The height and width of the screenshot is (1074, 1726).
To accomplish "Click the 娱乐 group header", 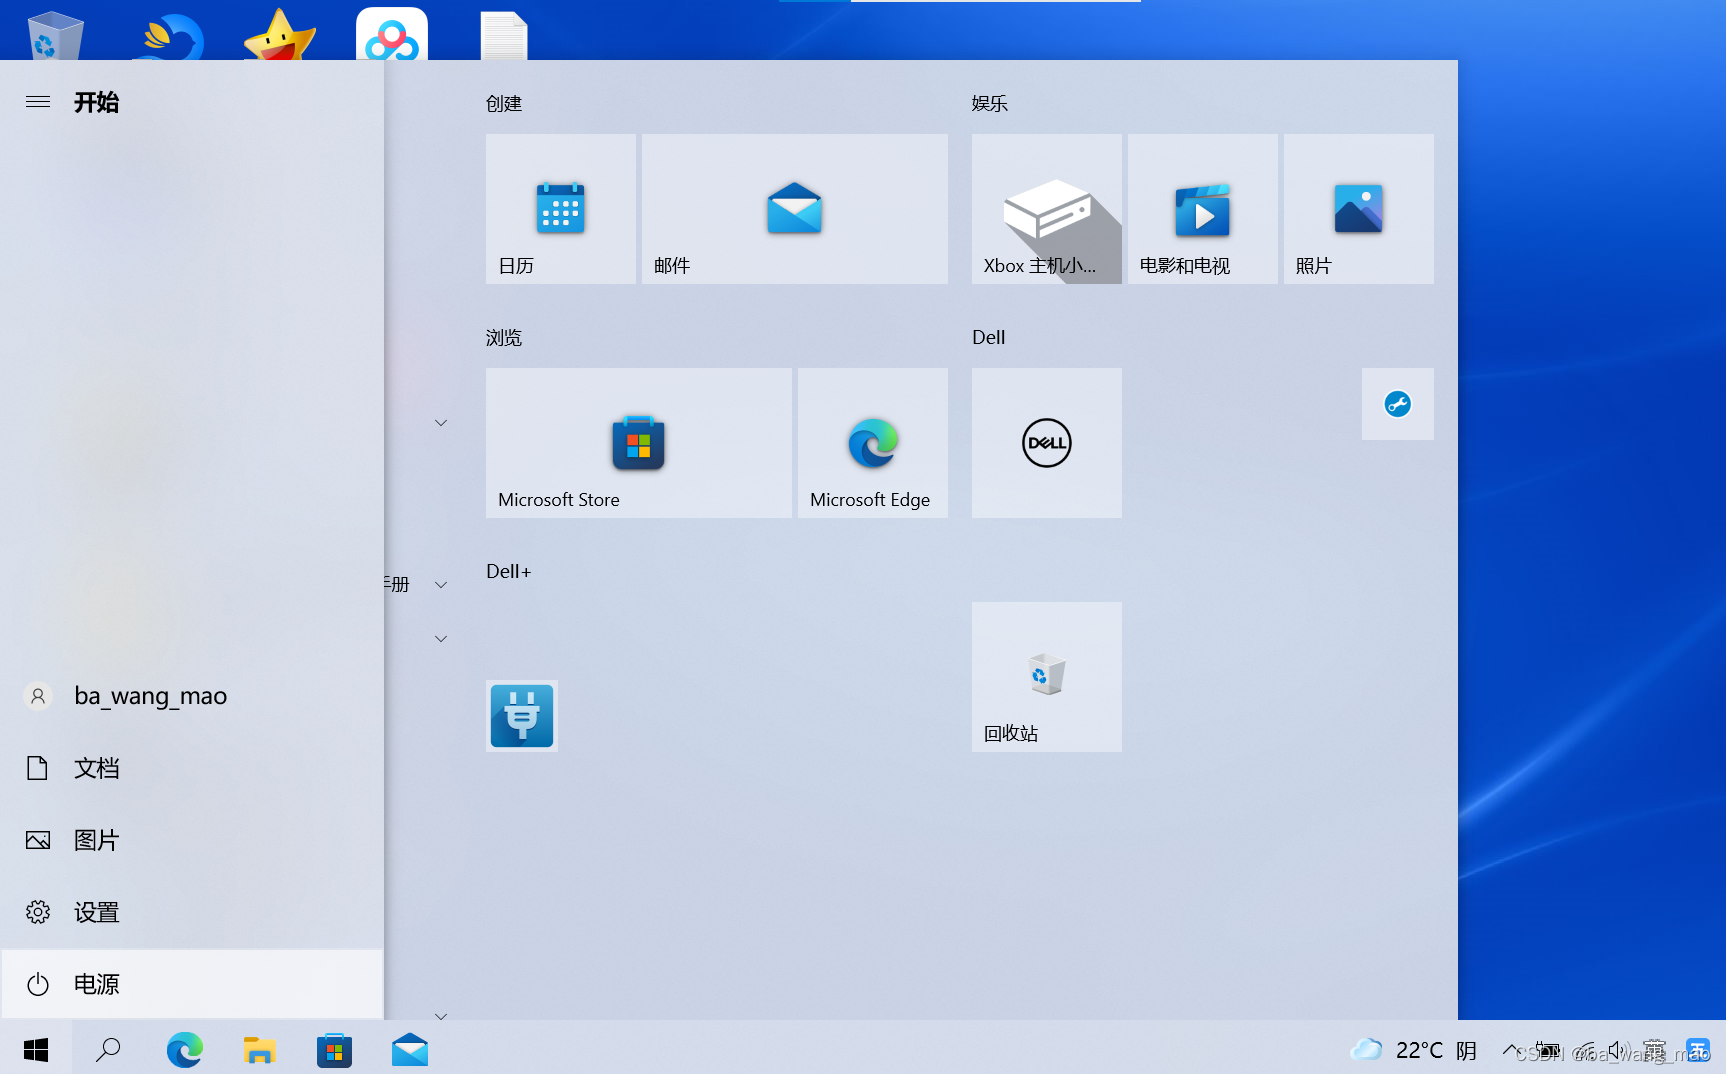I will click(990, 103).
